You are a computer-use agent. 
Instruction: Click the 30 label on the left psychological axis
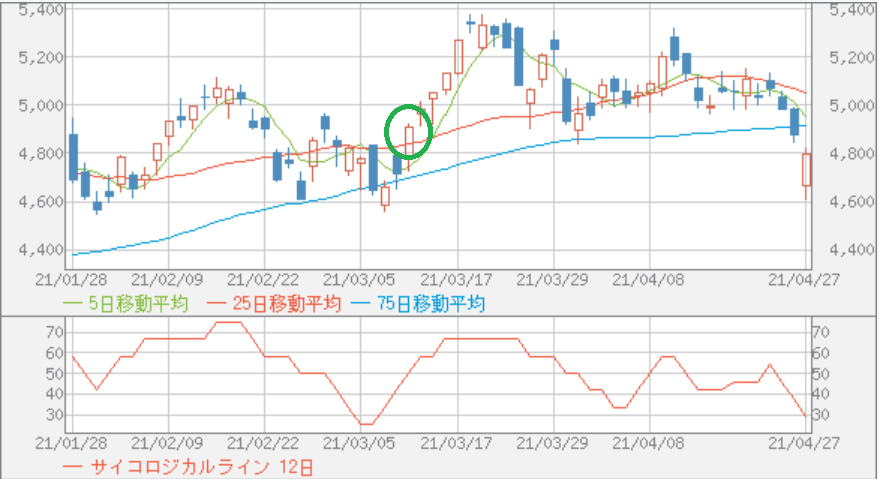click(x=55, y=415)
